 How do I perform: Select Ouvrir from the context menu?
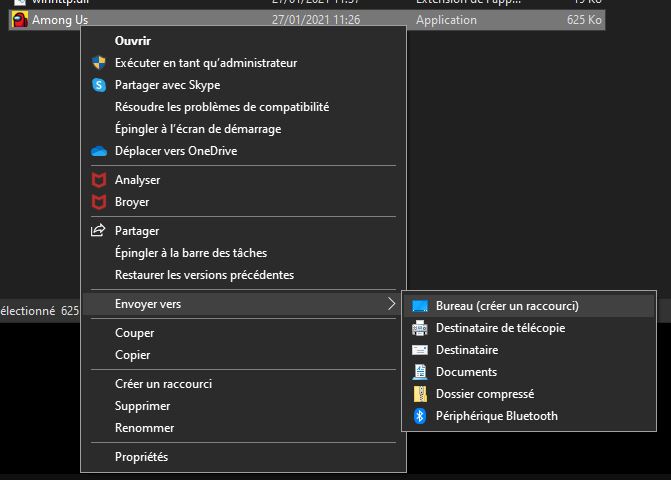point(133,41)
